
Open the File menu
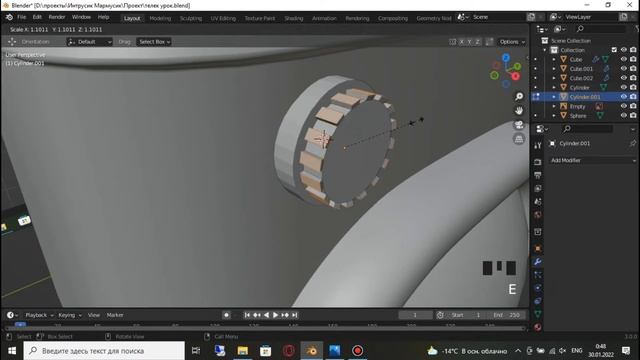point(21,17)
